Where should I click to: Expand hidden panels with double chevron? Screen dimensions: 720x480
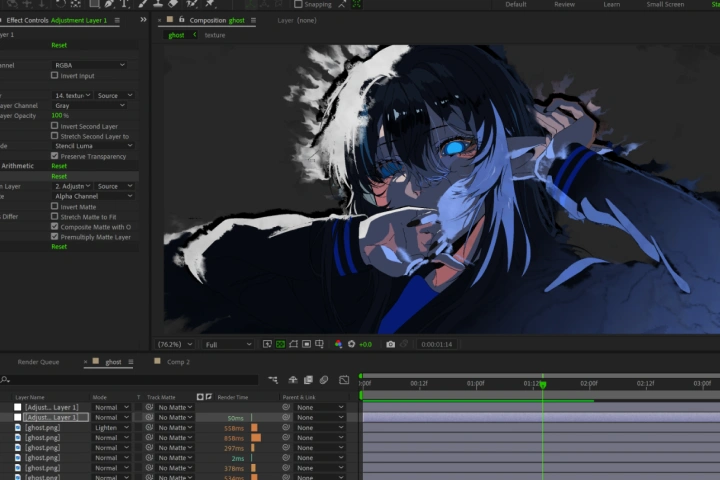pyautogui.click(x=143, y=20)
